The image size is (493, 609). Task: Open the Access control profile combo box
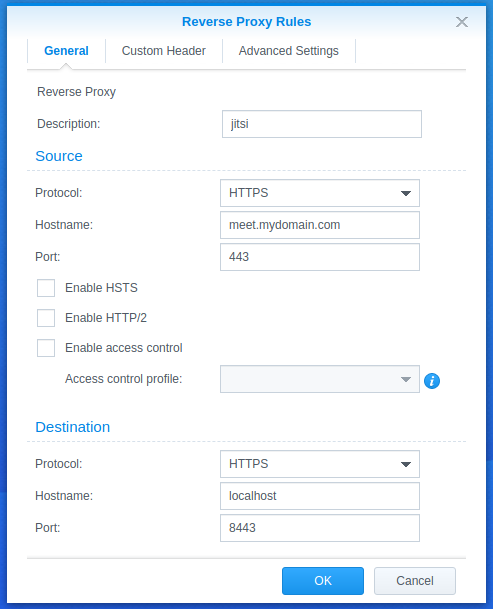pyautogui.click(x=320, y=379)
